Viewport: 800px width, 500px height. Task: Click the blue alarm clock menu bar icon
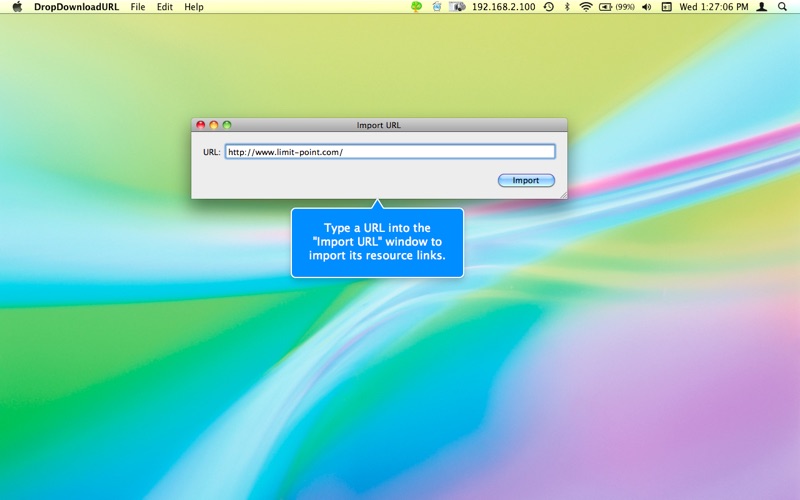[437, 7]
